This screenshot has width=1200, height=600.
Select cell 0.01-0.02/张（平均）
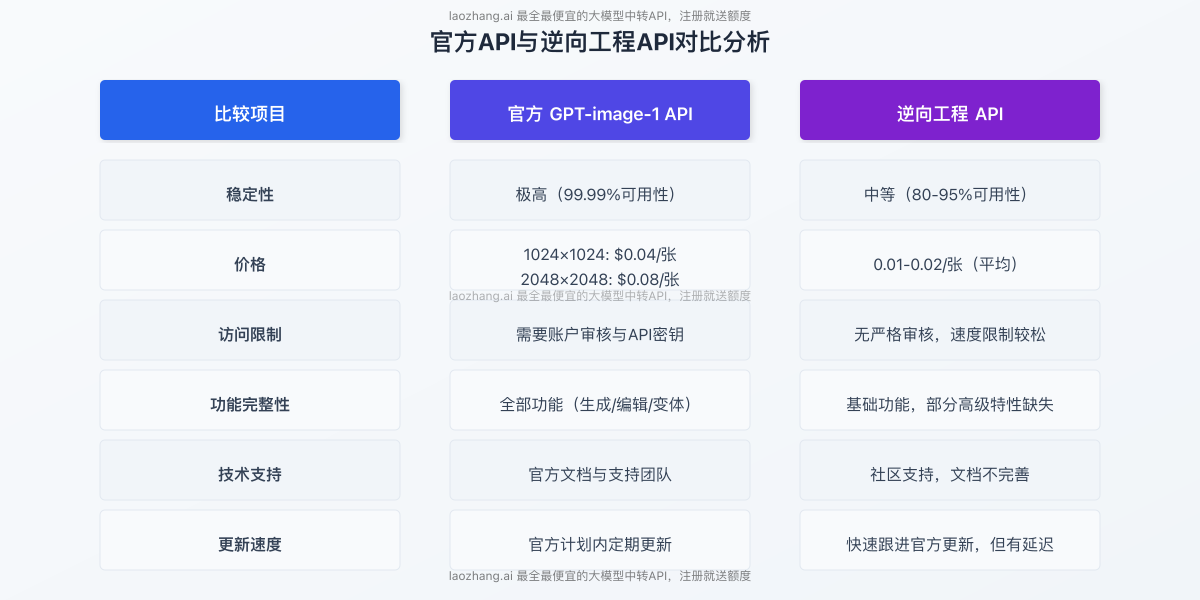point(950,260)
